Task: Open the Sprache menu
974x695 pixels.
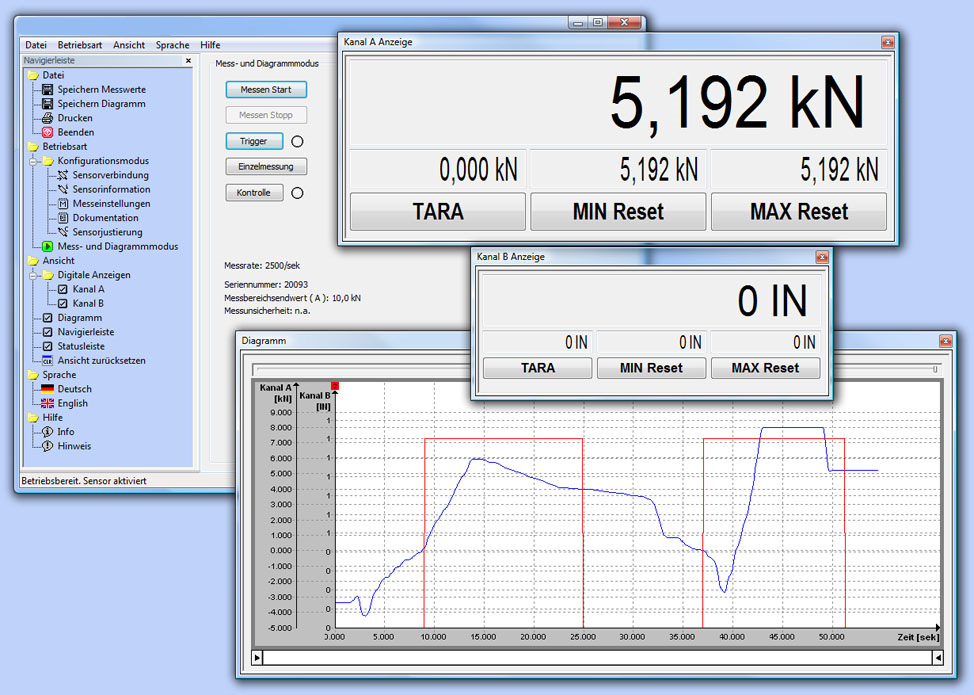Action: pyautogui.click(x=172, y=45)
